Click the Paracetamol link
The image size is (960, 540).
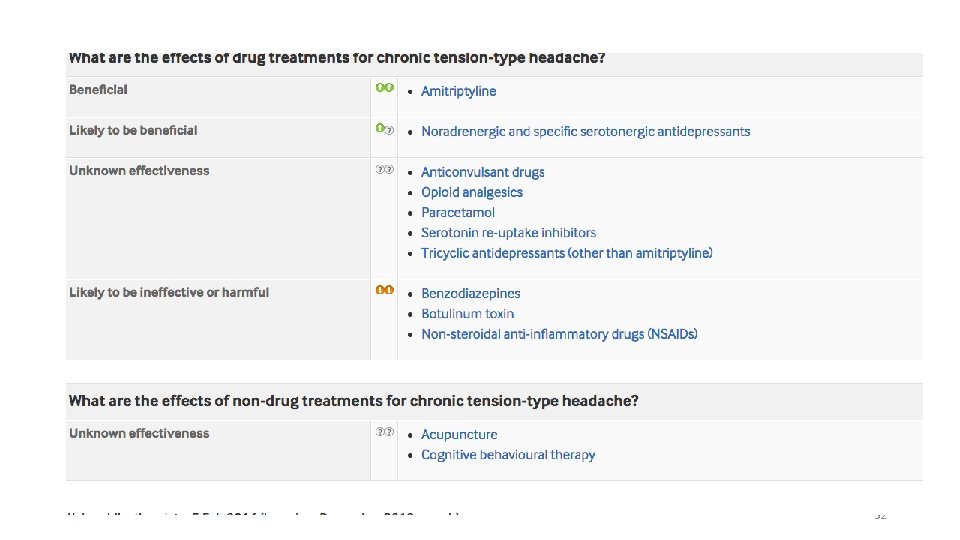457,212
